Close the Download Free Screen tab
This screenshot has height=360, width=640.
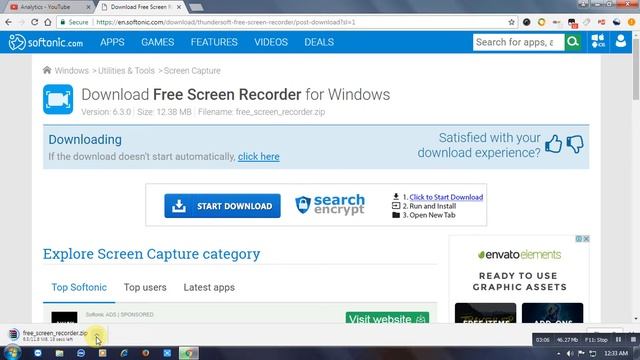179,7
